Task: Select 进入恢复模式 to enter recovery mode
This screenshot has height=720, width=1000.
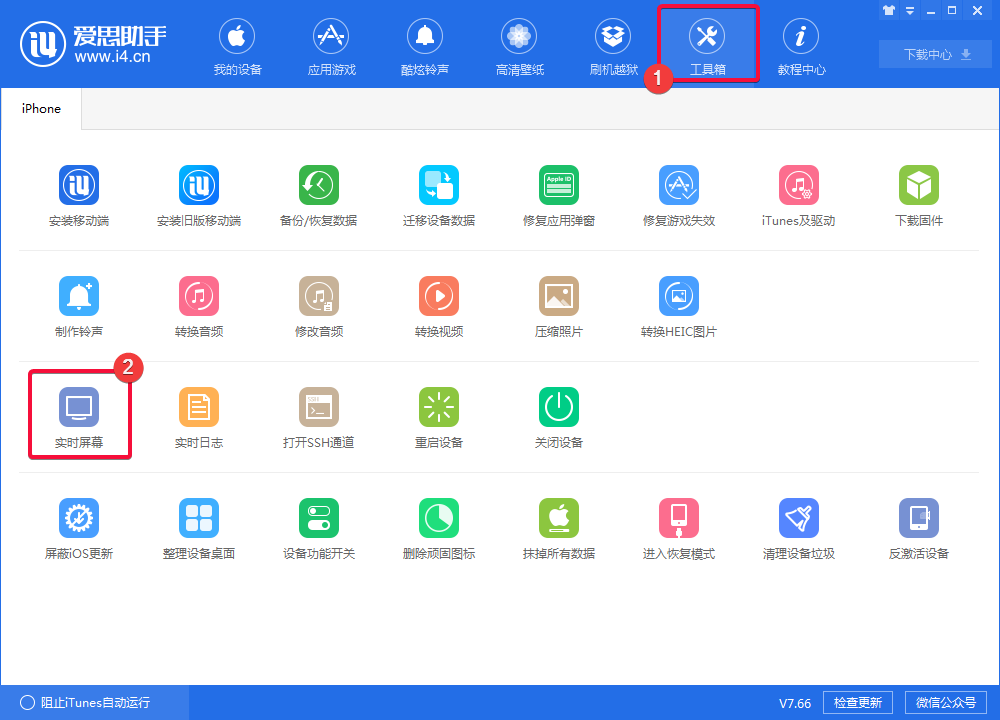Action: click(678, 528)
